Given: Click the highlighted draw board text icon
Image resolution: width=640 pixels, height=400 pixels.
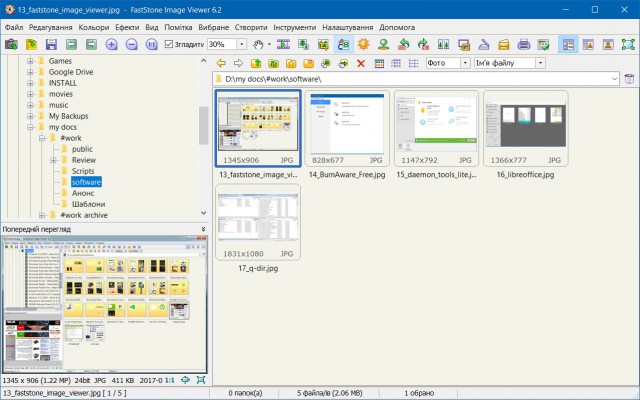Looking at the screenshot, I should 343,44.
